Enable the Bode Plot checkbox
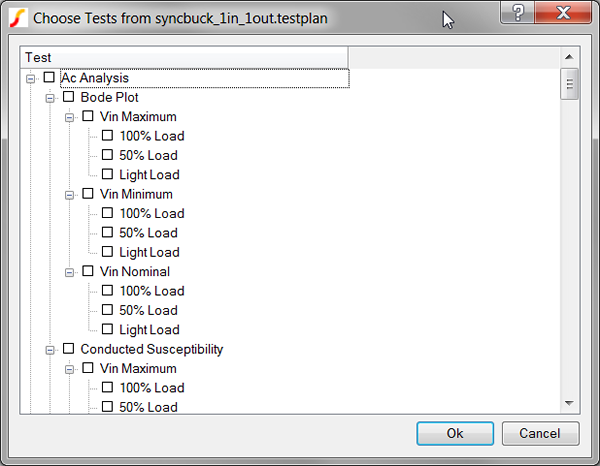 (x=68, y=96)
